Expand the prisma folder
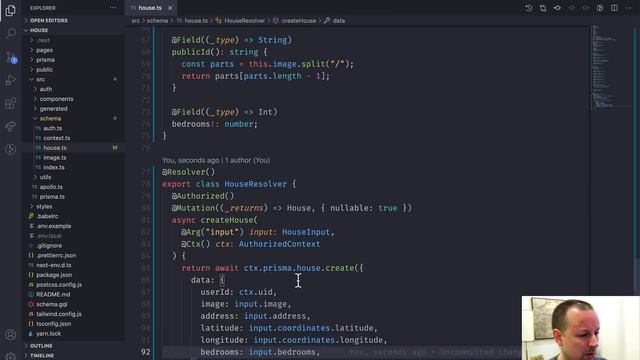This screenshot has width=640, height=360. tap(73, 60)
